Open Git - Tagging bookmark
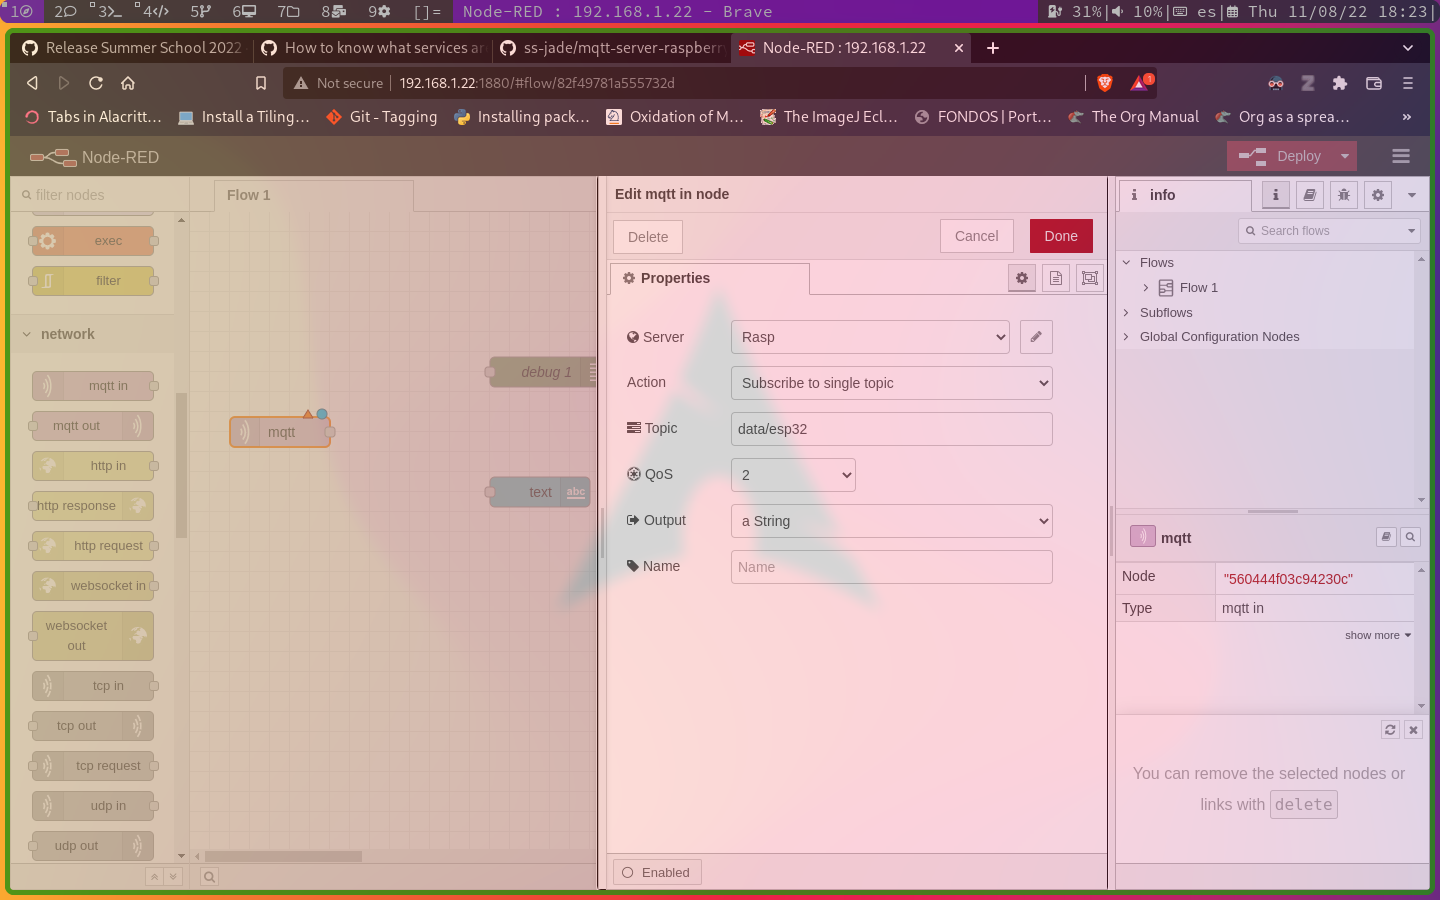 pyautogui.click(x=381, y=117)
